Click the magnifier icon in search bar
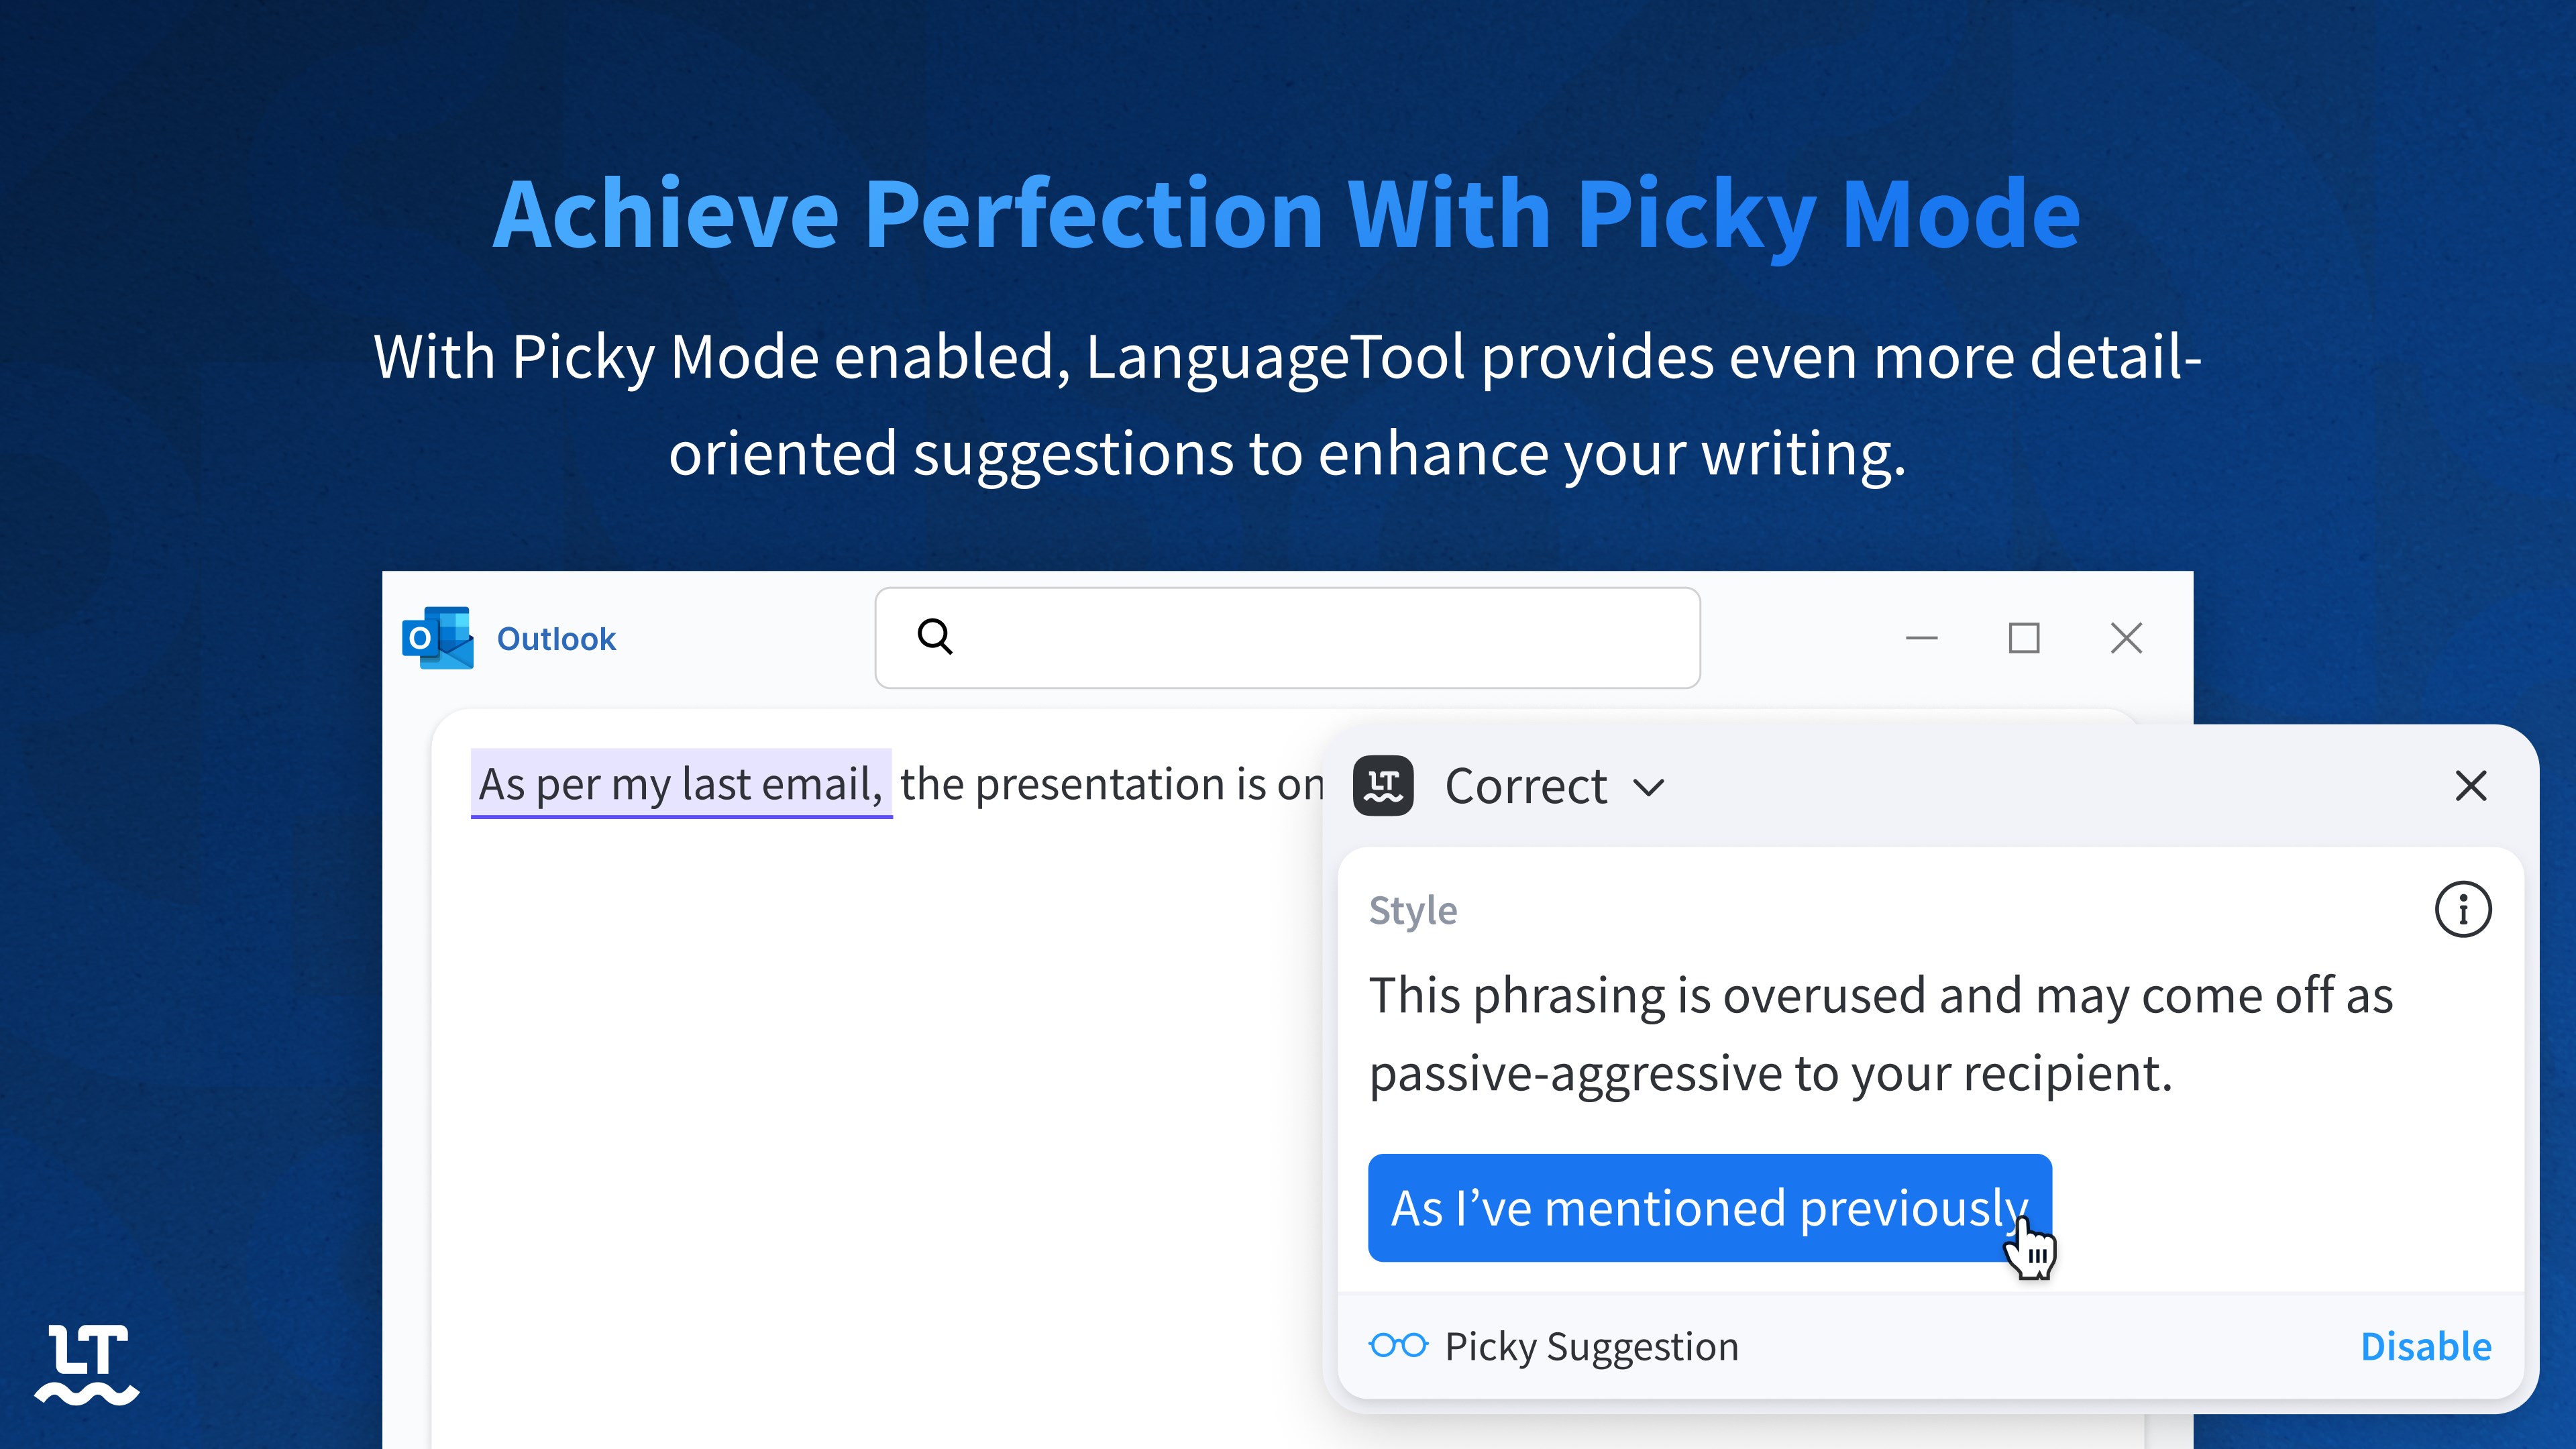 click(x=935, y=636)
